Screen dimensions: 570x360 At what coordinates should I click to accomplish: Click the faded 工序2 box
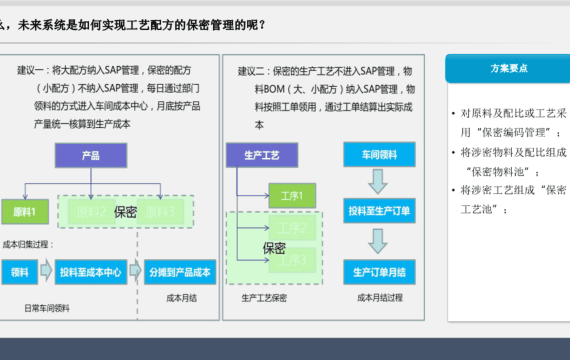(292, 228)
